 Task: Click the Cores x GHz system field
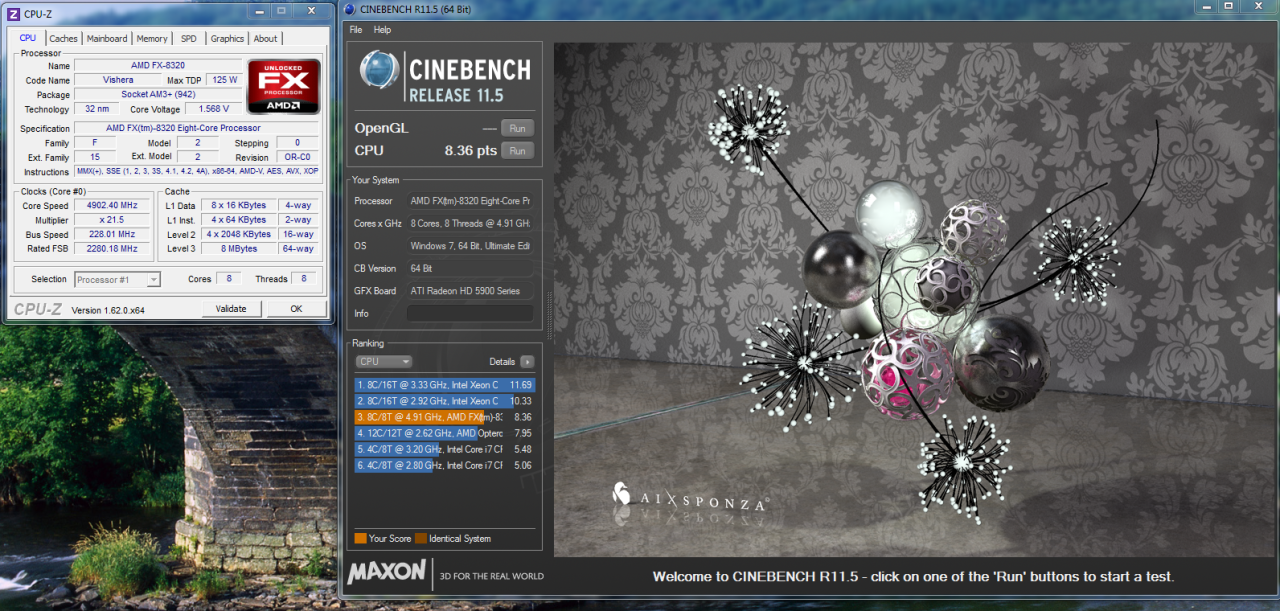469,223
